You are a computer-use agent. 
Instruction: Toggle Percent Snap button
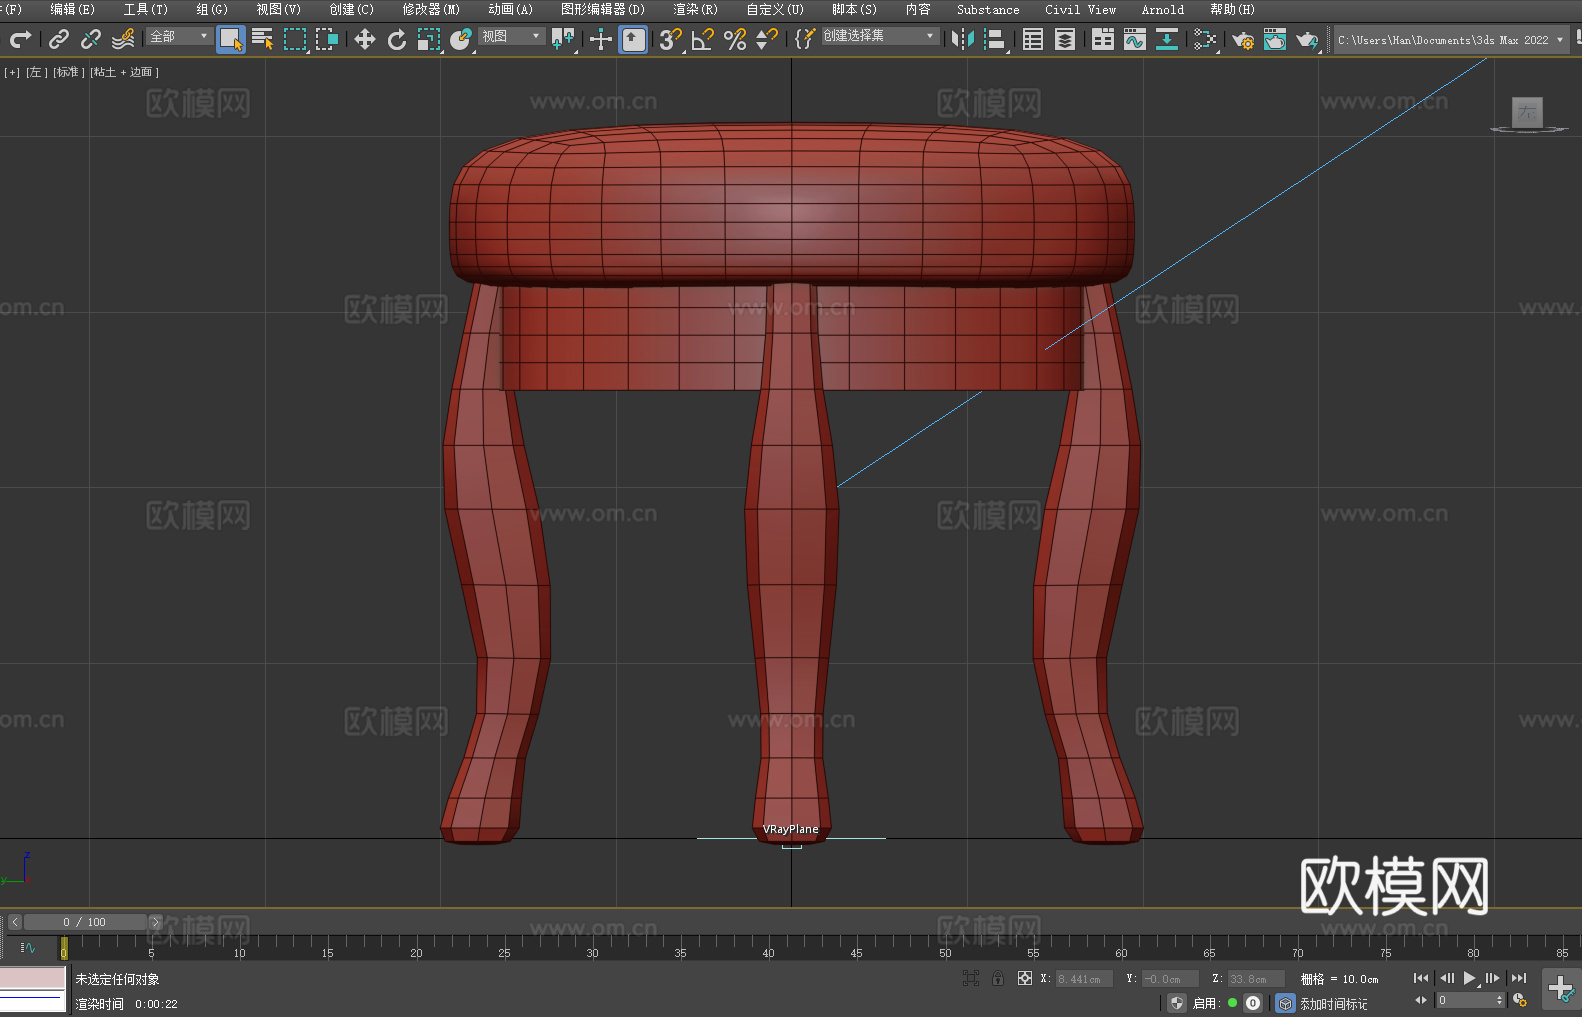click(x=735, y=39)
